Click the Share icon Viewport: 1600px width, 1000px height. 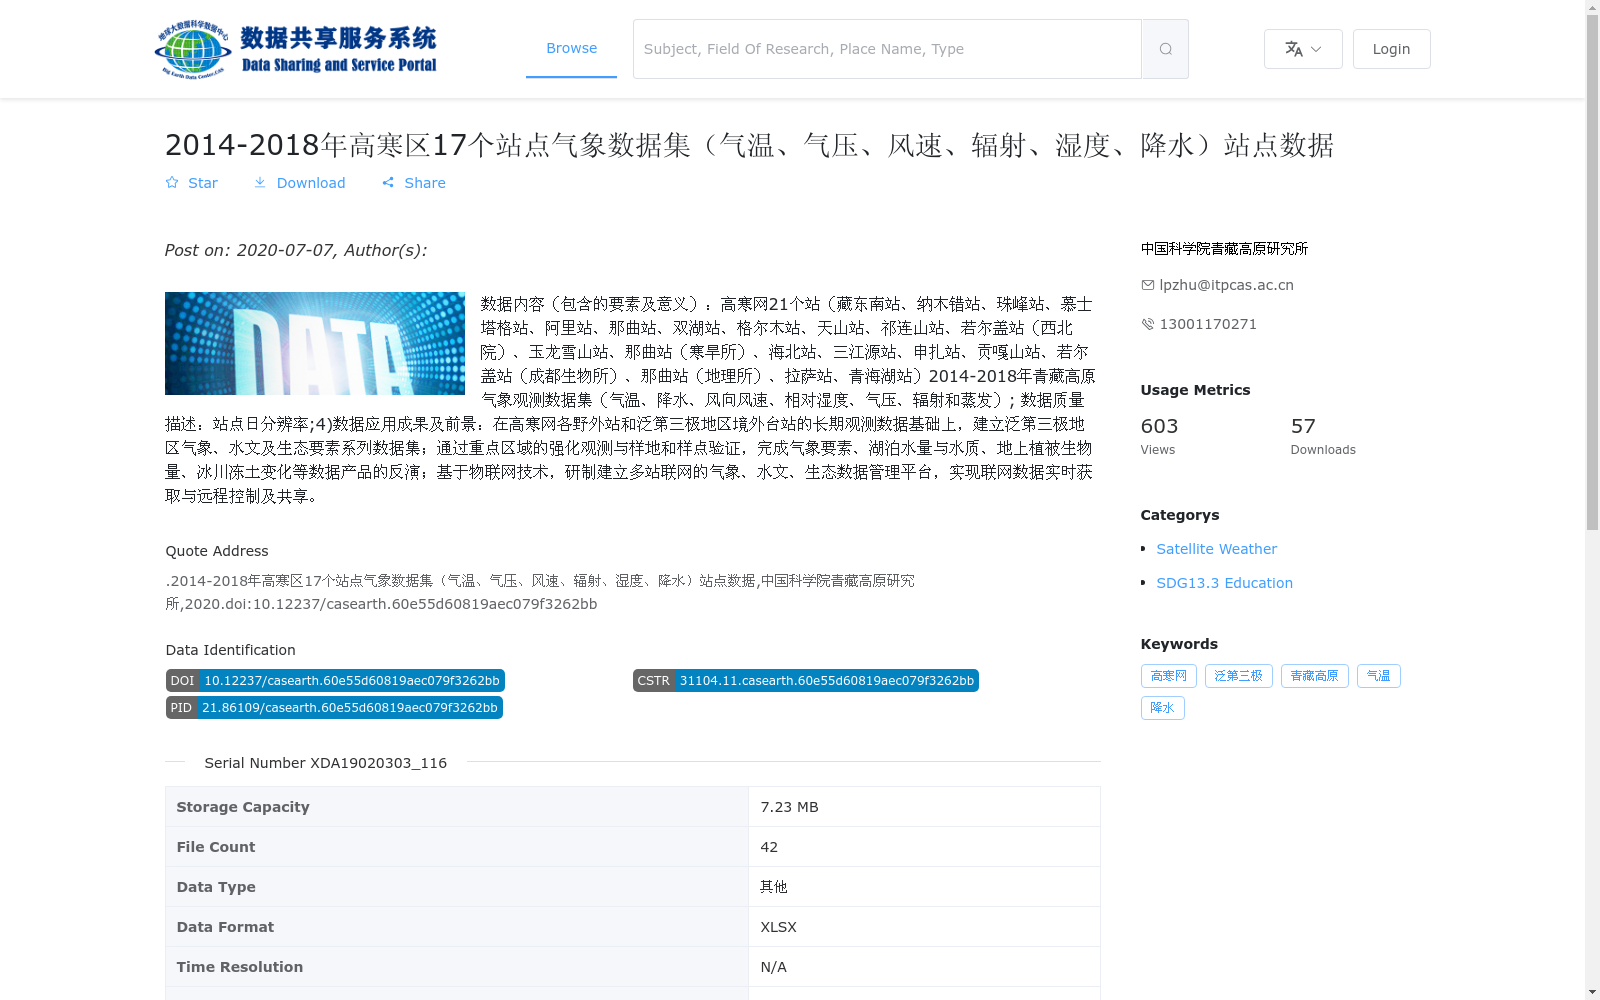click(x=388, y=183)
